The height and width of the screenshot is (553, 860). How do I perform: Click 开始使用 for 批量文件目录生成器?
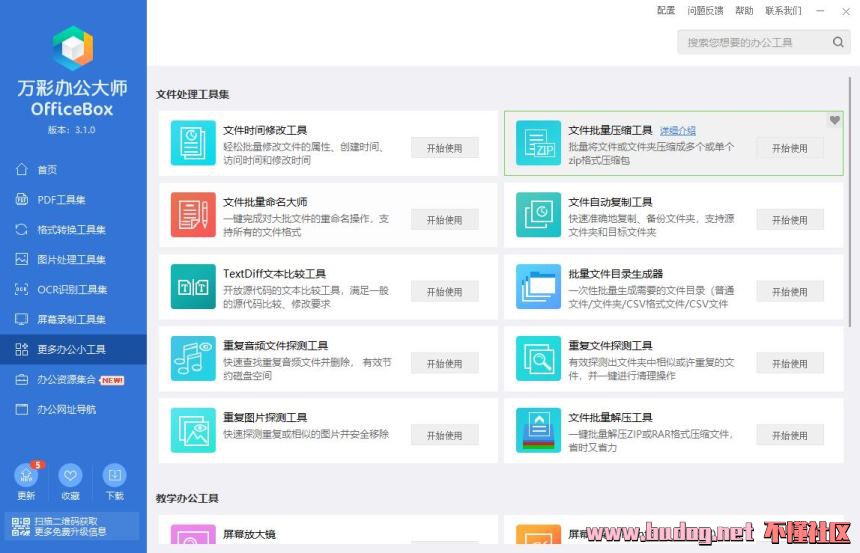(790, 292)
